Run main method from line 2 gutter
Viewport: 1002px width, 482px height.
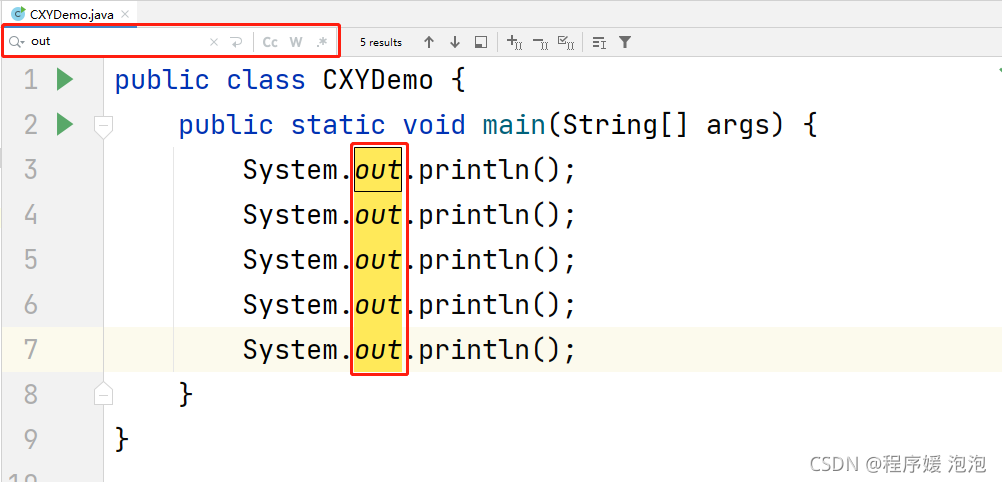65,125
